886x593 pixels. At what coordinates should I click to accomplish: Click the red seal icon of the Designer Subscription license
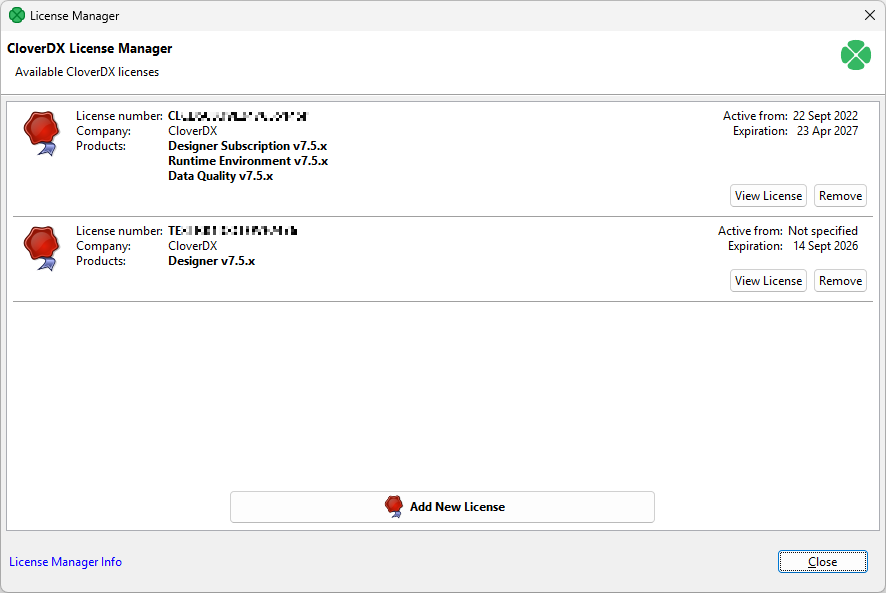42,133
